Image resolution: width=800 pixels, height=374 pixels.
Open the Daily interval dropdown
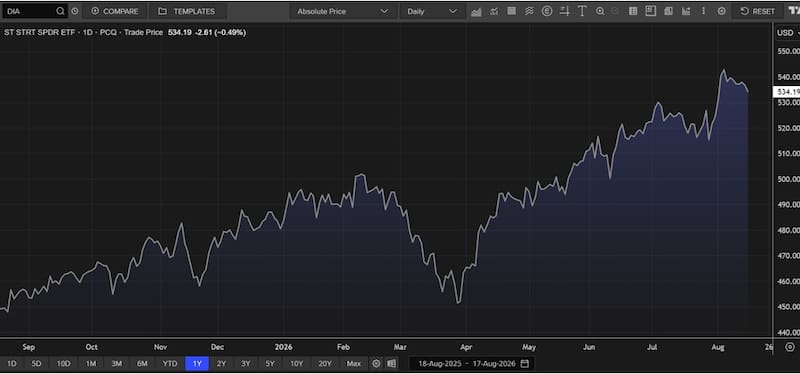(x=432, y=11)
